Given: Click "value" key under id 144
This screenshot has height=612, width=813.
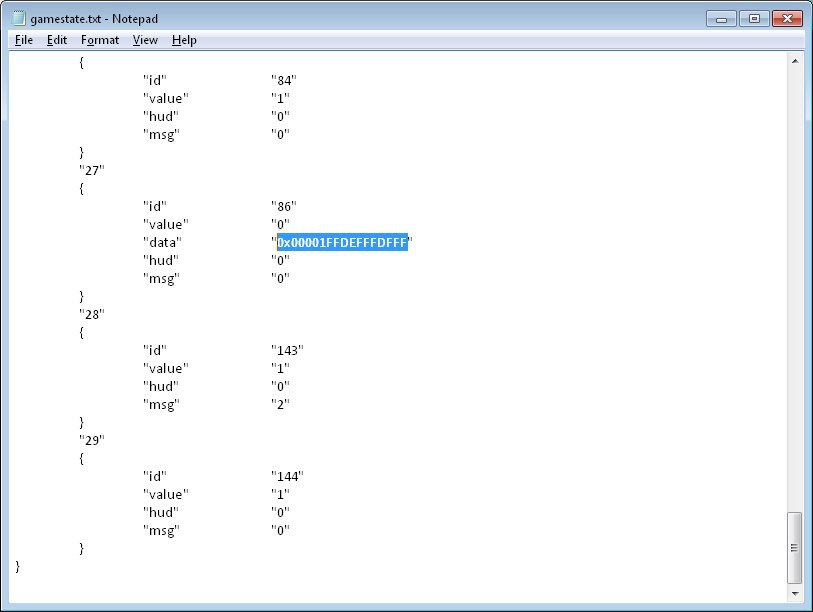Looking at the screenshot, I should (x=166, y=494).
